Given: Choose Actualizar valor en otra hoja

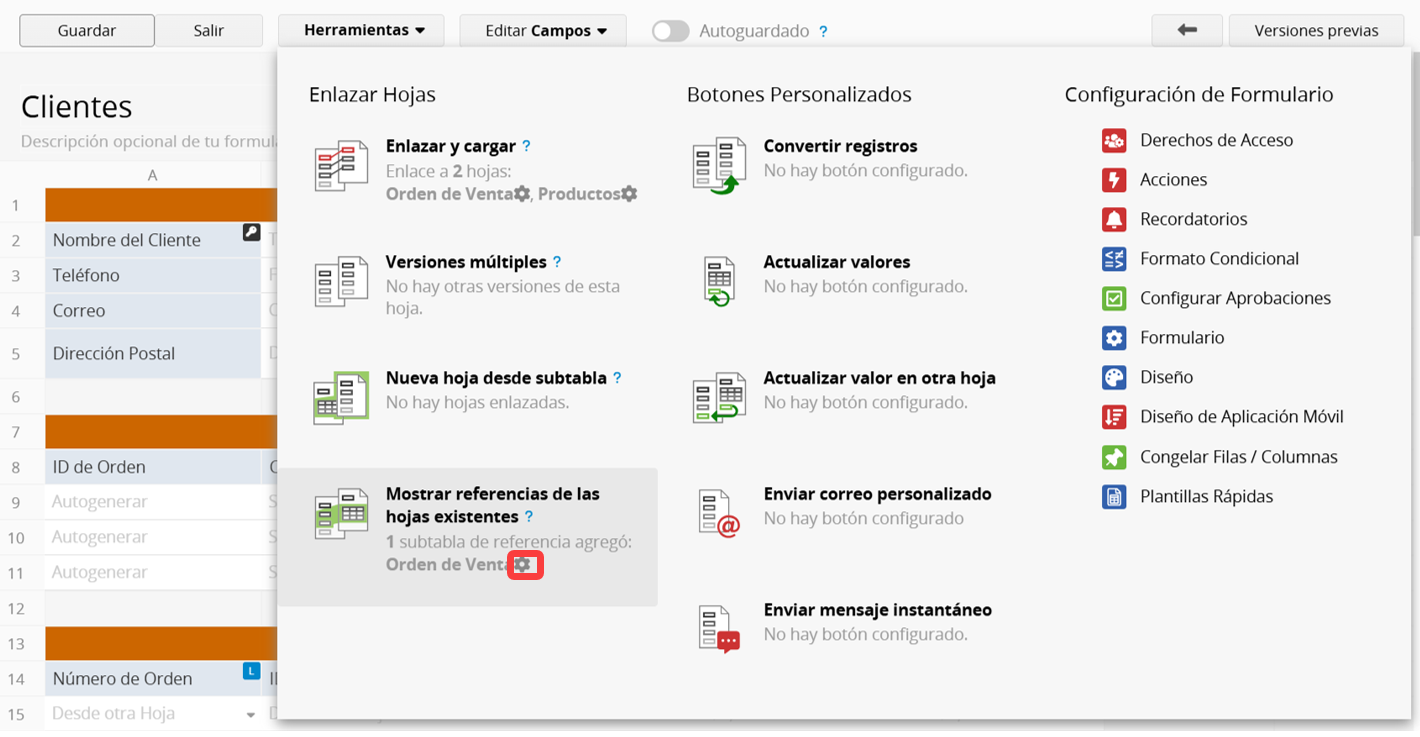Looking at the screenshot, I should [879, 378].
